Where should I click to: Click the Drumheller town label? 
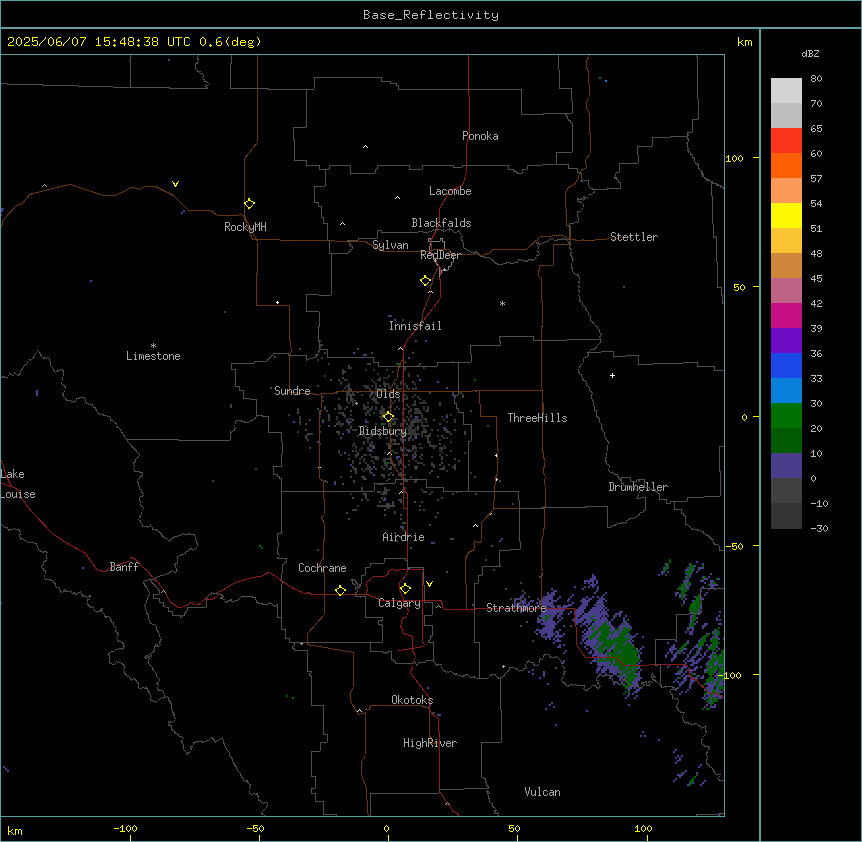pyautogui.click(x=638, y=487)
